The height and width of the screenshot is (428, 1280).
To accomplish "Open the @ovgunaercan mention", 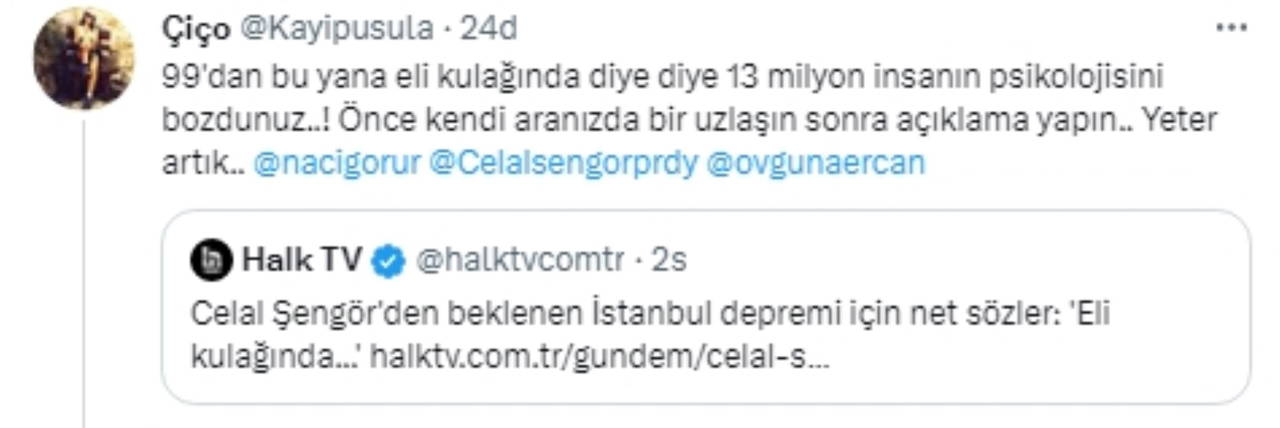I will [x=816, y=164].
